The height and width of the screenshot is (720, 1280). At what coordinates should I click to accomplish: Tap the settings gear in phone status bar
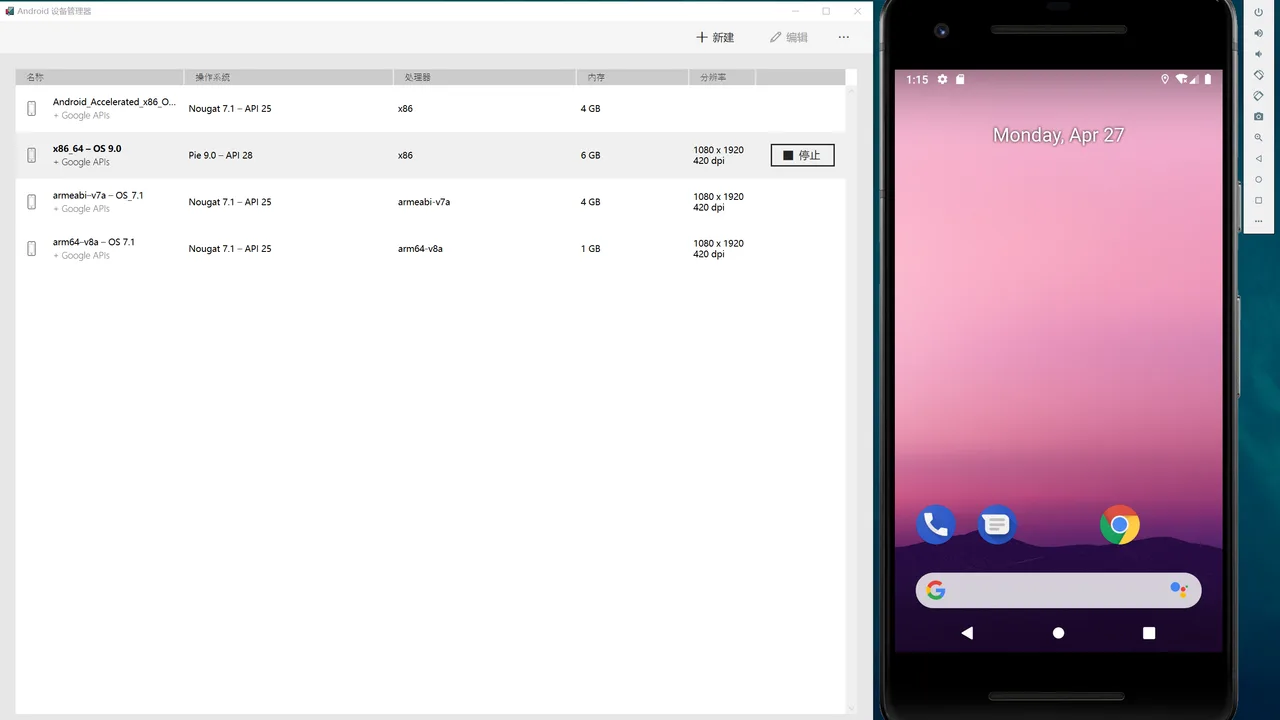pyautogui.click(x=942, y=79)
